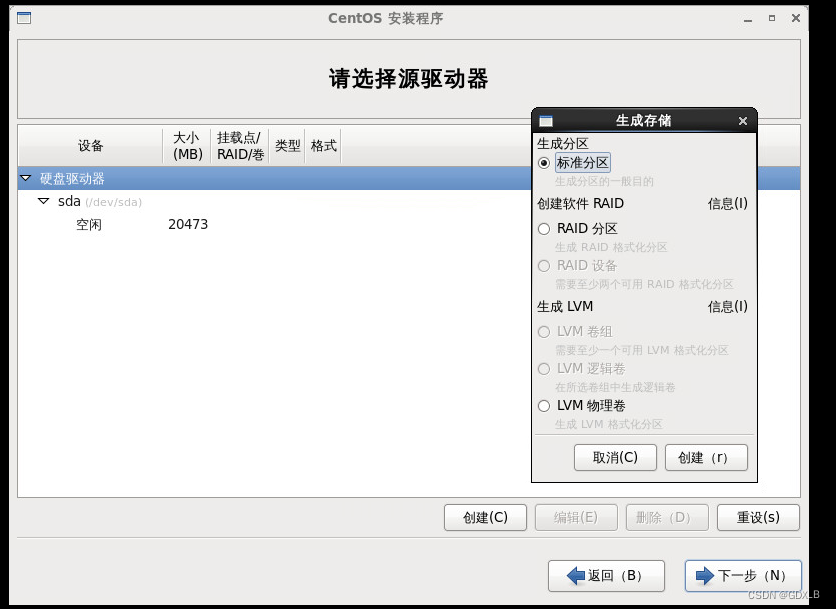836x609 pixels.
Task: Click the 生成存储 dialog title icon
Action: click(x=542, y=120)
